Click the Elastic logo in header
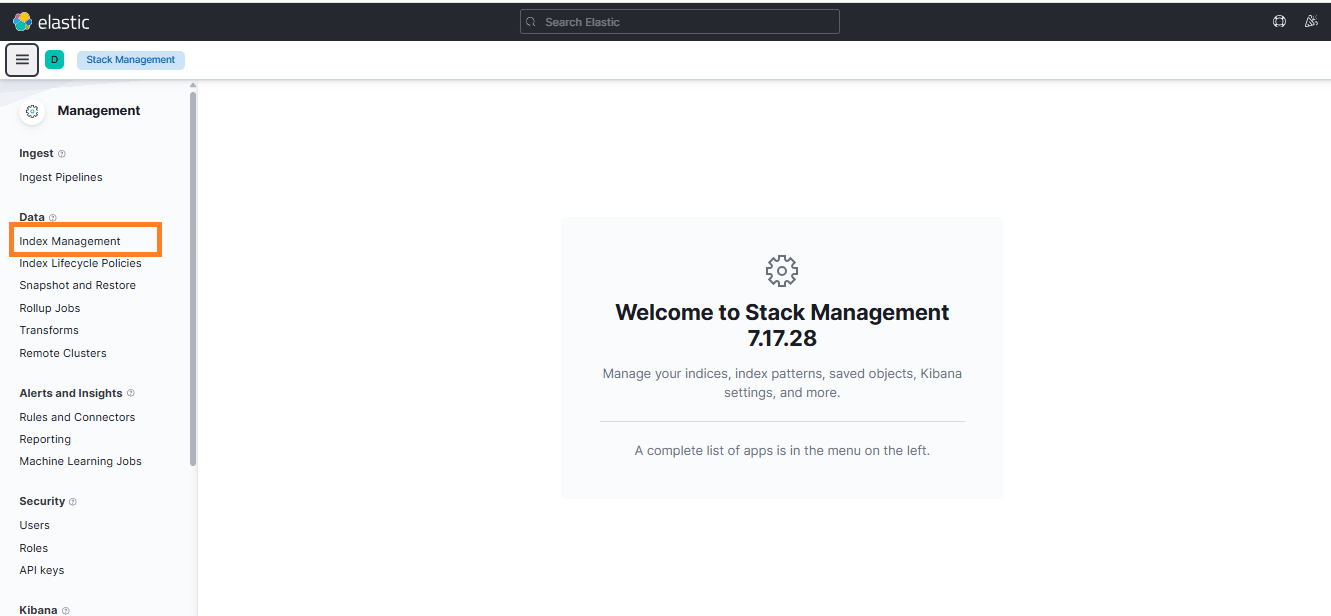 coord(50,21)
